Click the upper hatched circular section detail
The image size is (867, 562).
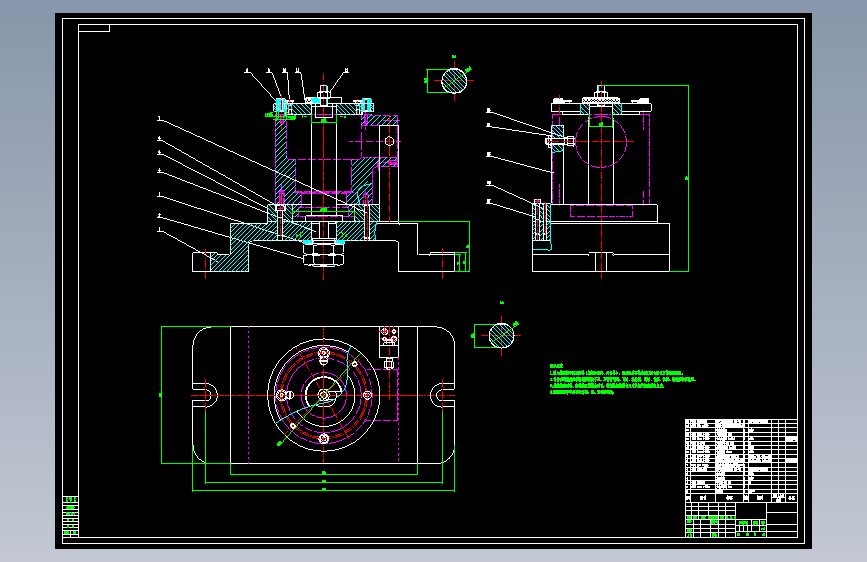tap(454, 81)
